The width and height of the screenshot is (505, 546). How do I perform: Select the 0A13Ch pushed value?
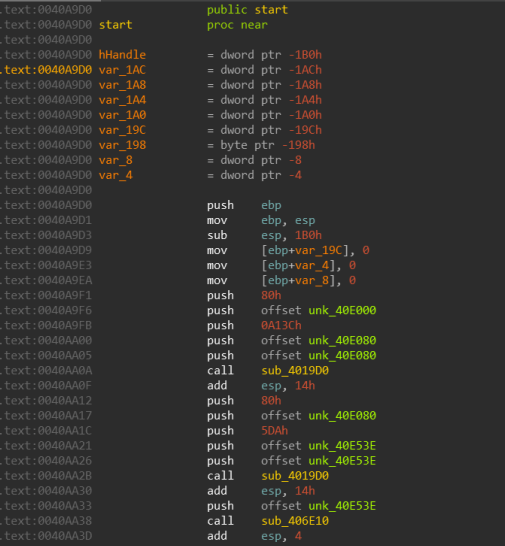(281, 325)
